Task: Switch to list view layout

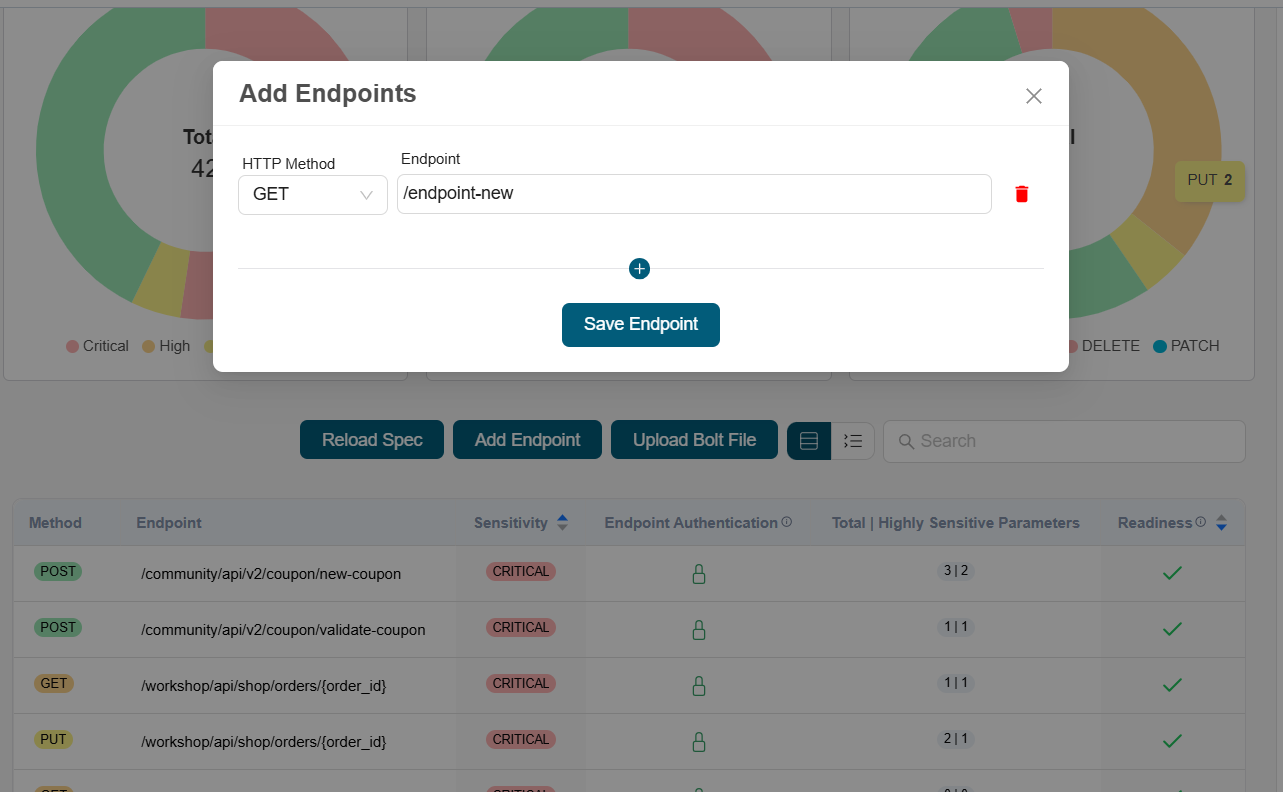Action: point(853,440)
